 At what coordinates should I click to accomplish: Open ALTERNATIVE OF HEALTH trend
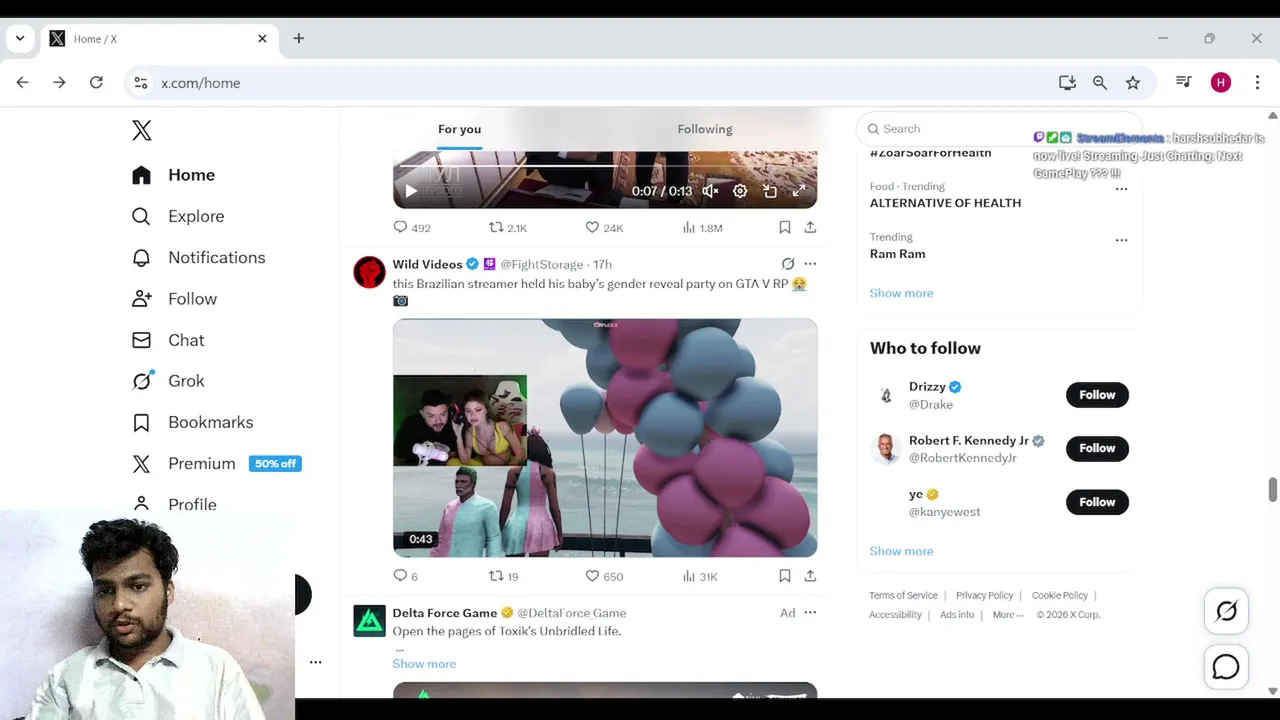945,203
